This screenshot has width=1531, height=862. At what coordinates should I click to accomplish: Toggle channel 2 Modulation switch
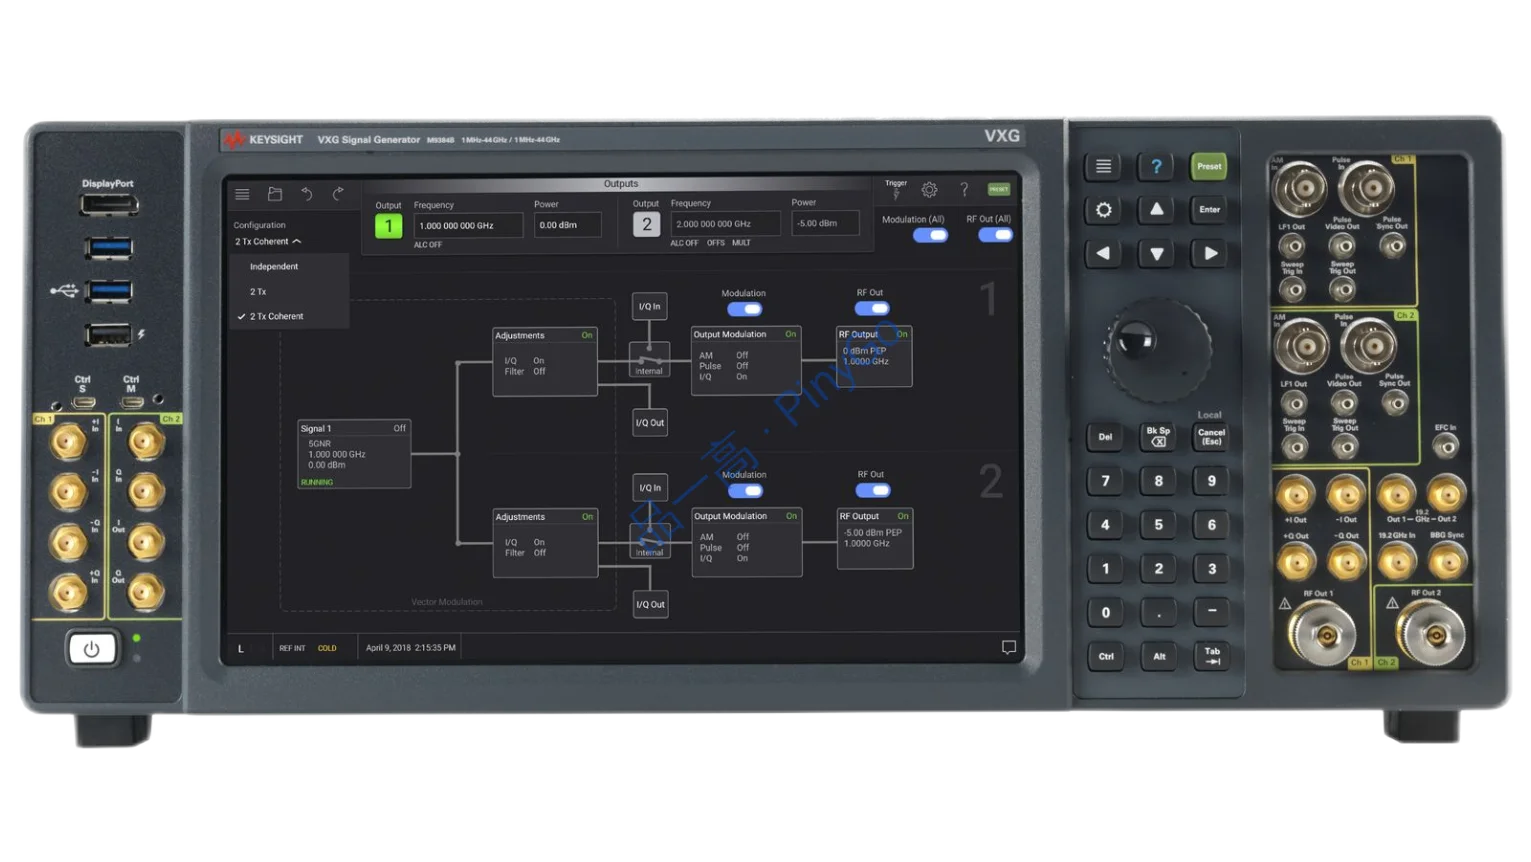(x=744, y=491)
